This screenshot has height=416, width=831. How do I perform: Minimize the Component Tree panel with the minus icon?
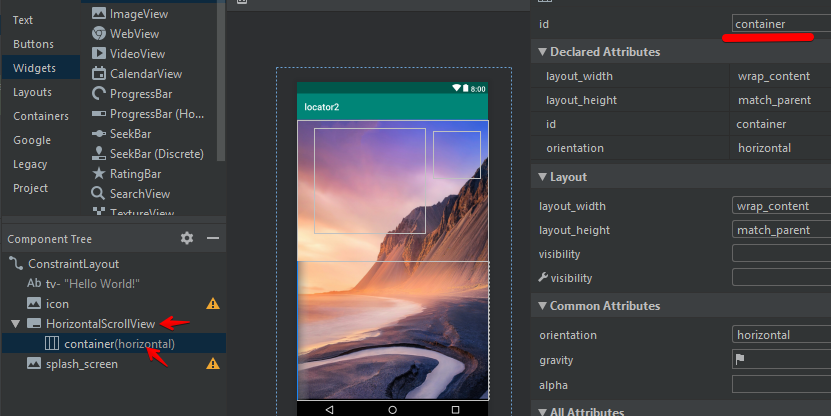coord(212,238)
